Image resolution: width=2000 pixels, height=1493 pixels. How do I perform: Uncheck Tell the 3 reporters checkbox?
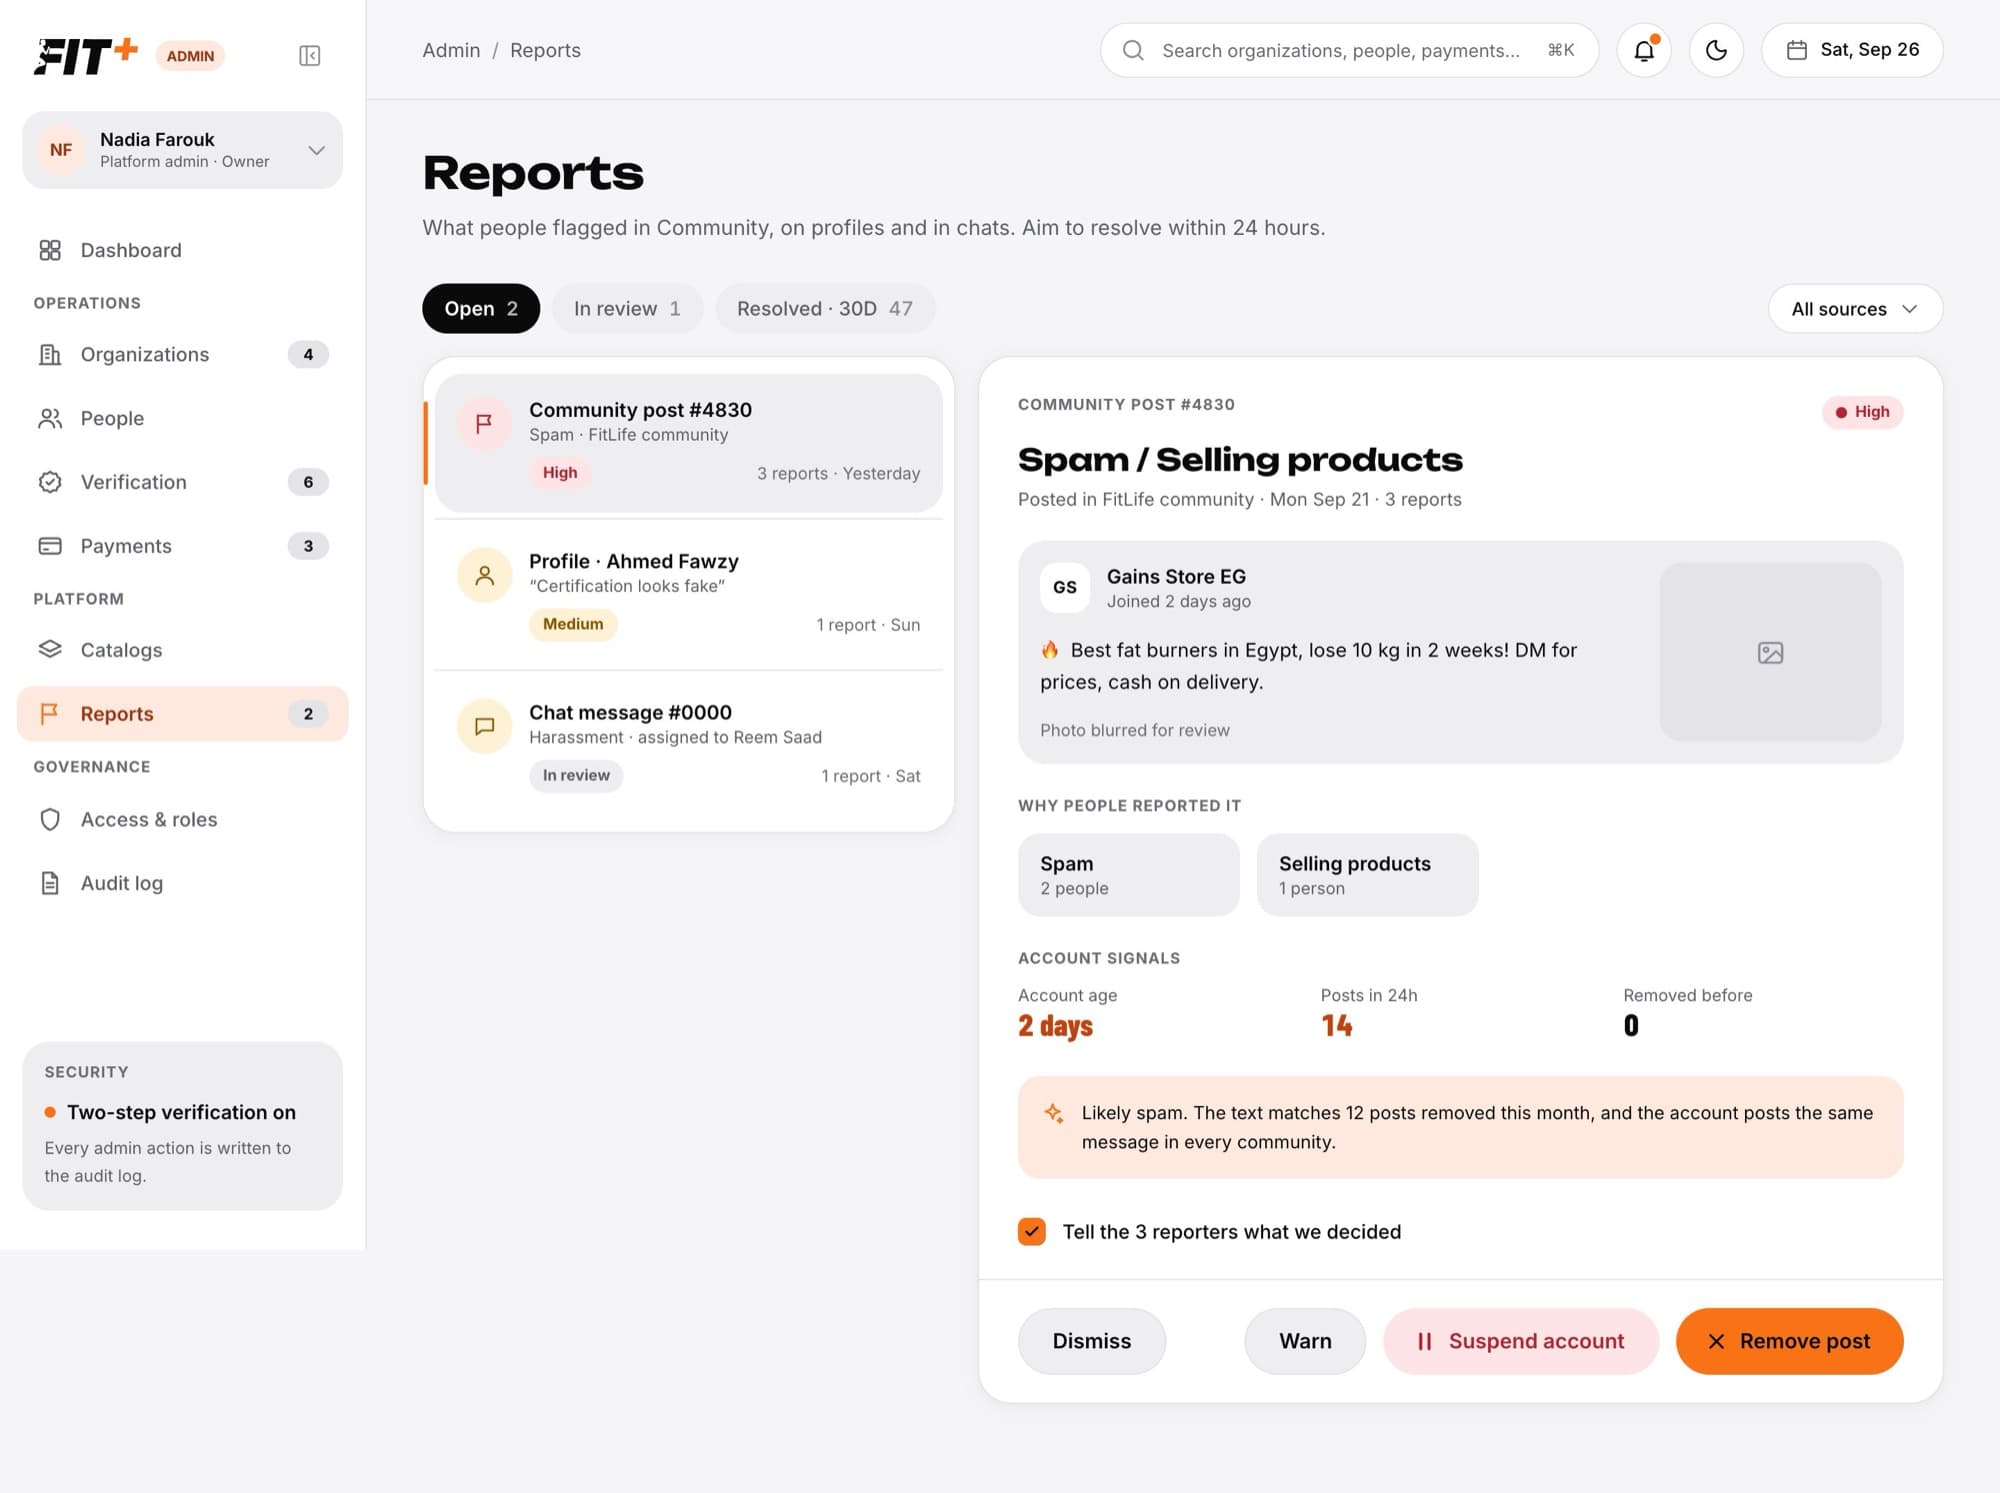pyautogui.click(x=1032, y=1231)
